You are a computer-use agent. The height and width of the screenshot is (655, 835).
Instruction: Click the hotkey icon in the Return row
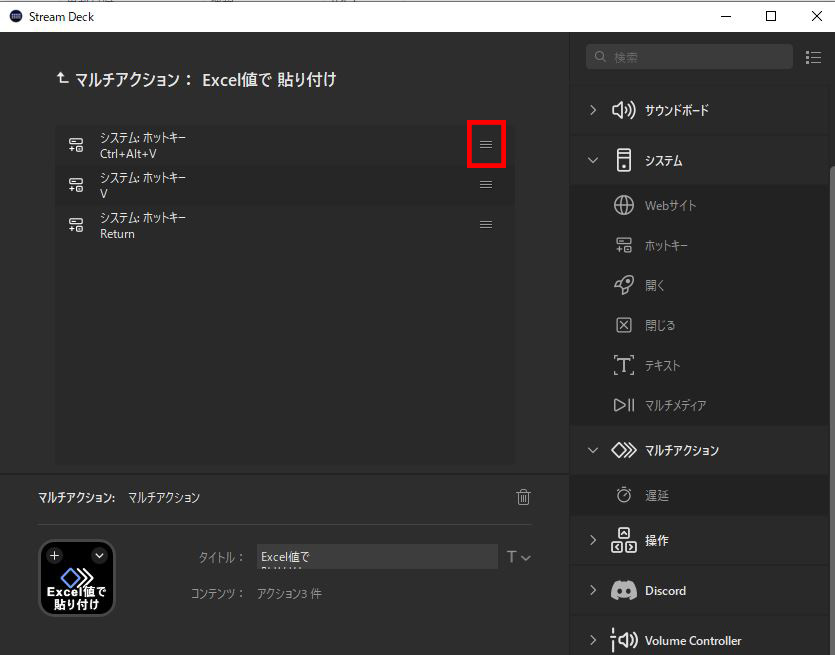click(76, 225)
